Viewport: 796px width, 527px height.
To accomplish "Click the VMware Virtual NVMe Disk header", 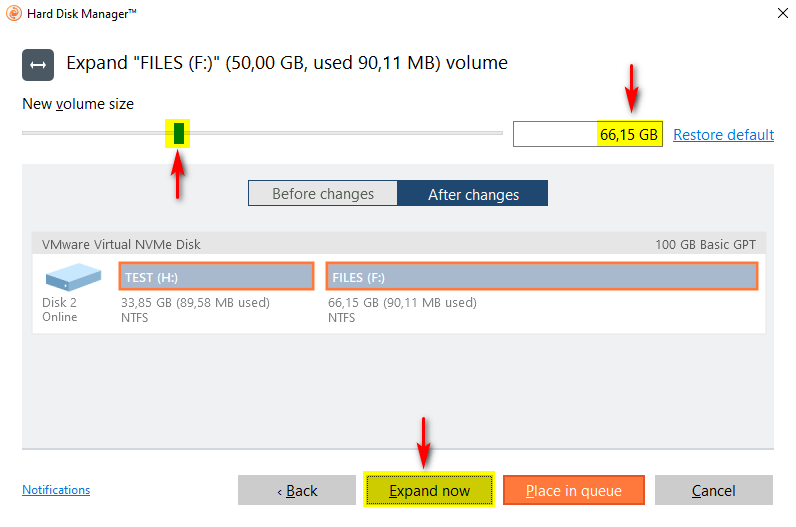I will click(121, 244).
